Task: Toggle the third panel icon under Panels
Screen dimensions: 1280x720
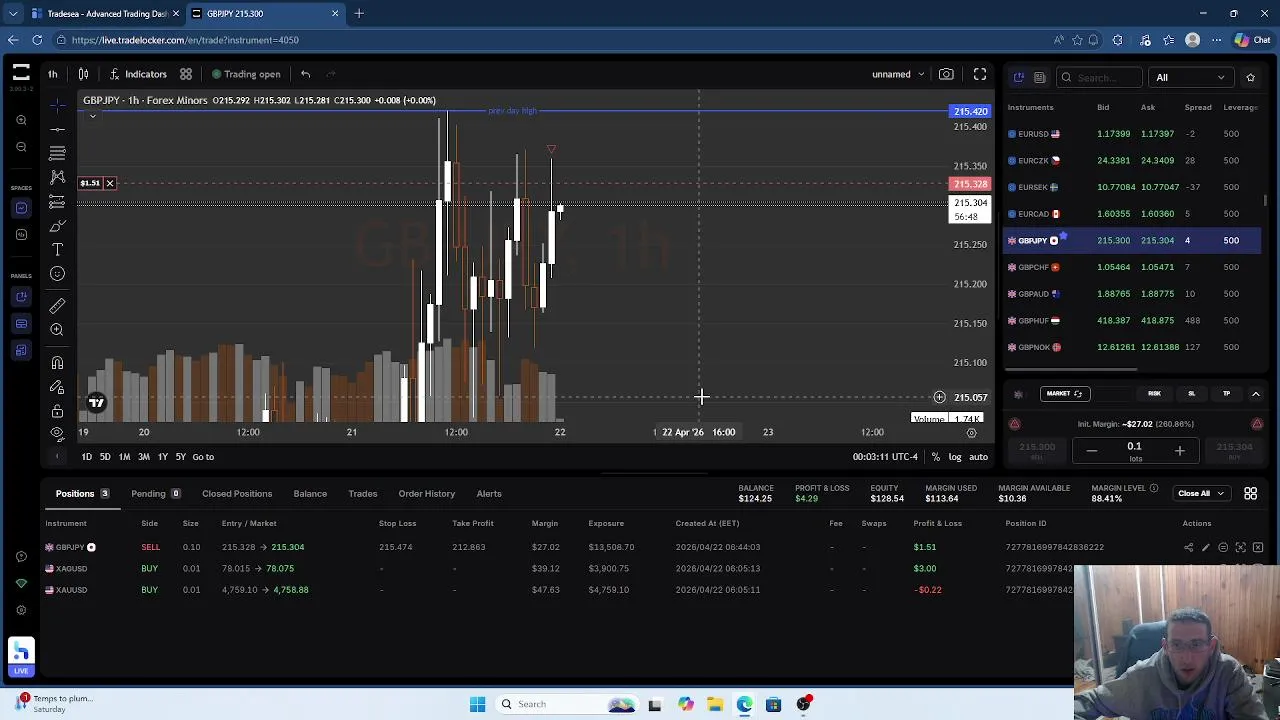Action: pos(21,350)
